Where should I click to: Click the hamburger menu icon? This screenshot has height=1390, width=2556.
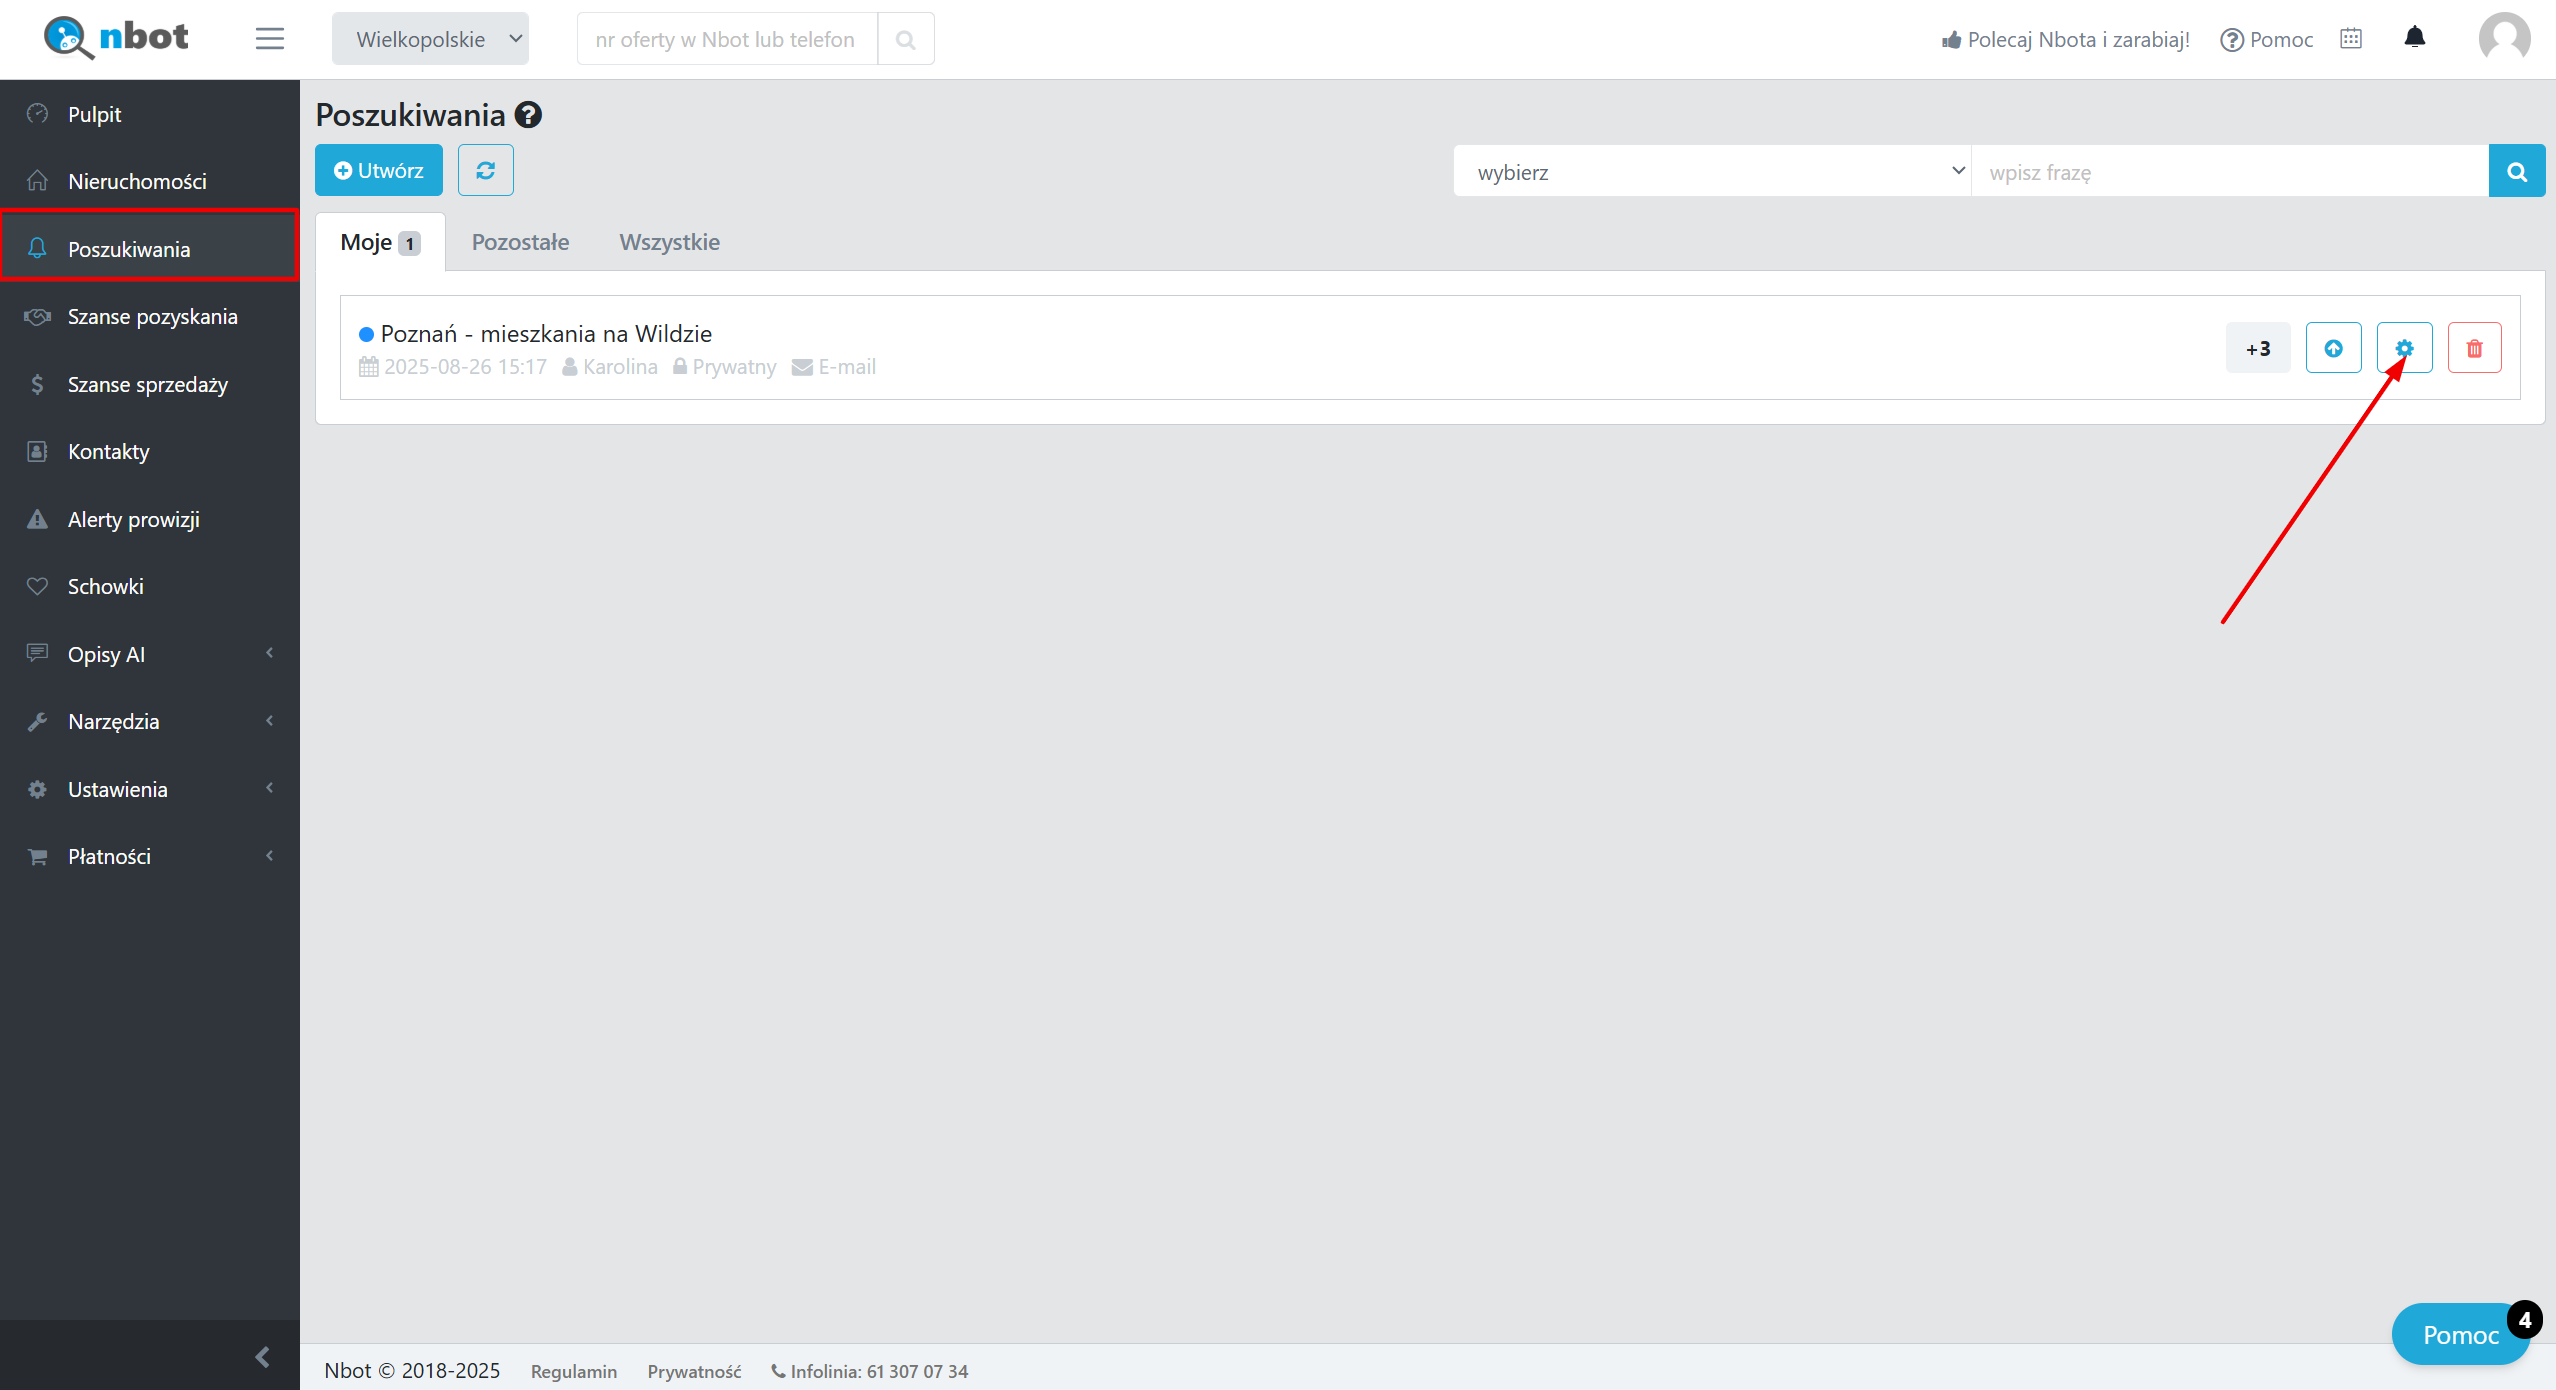click(x=269, y=39)
